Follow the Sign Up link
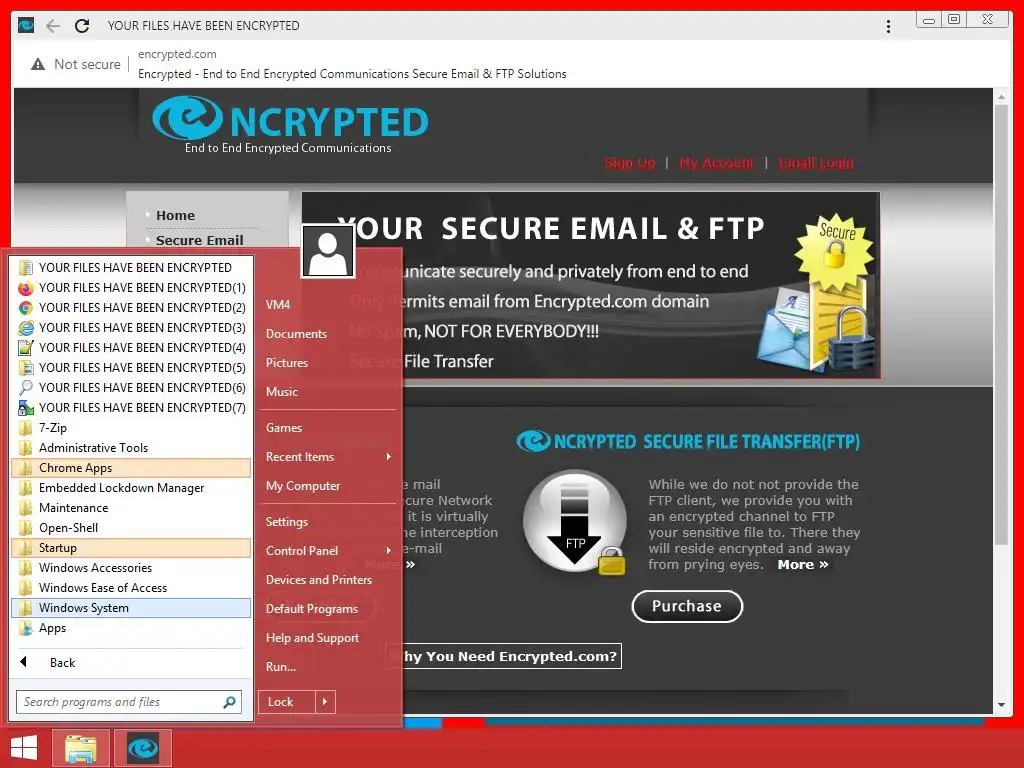This screenshot has height=768, width=1024. [630, 163]
